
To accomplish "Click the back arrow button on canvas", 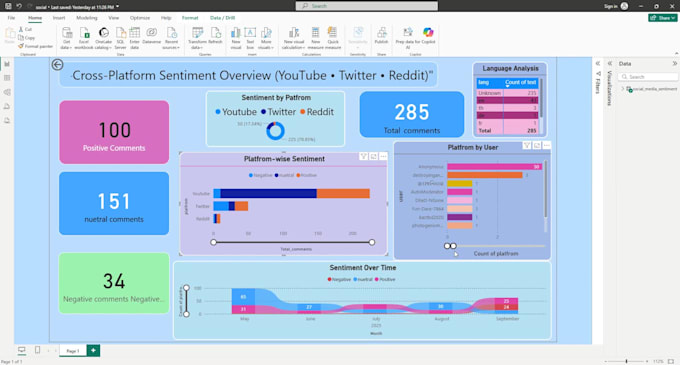I will (x=57, y=65).
